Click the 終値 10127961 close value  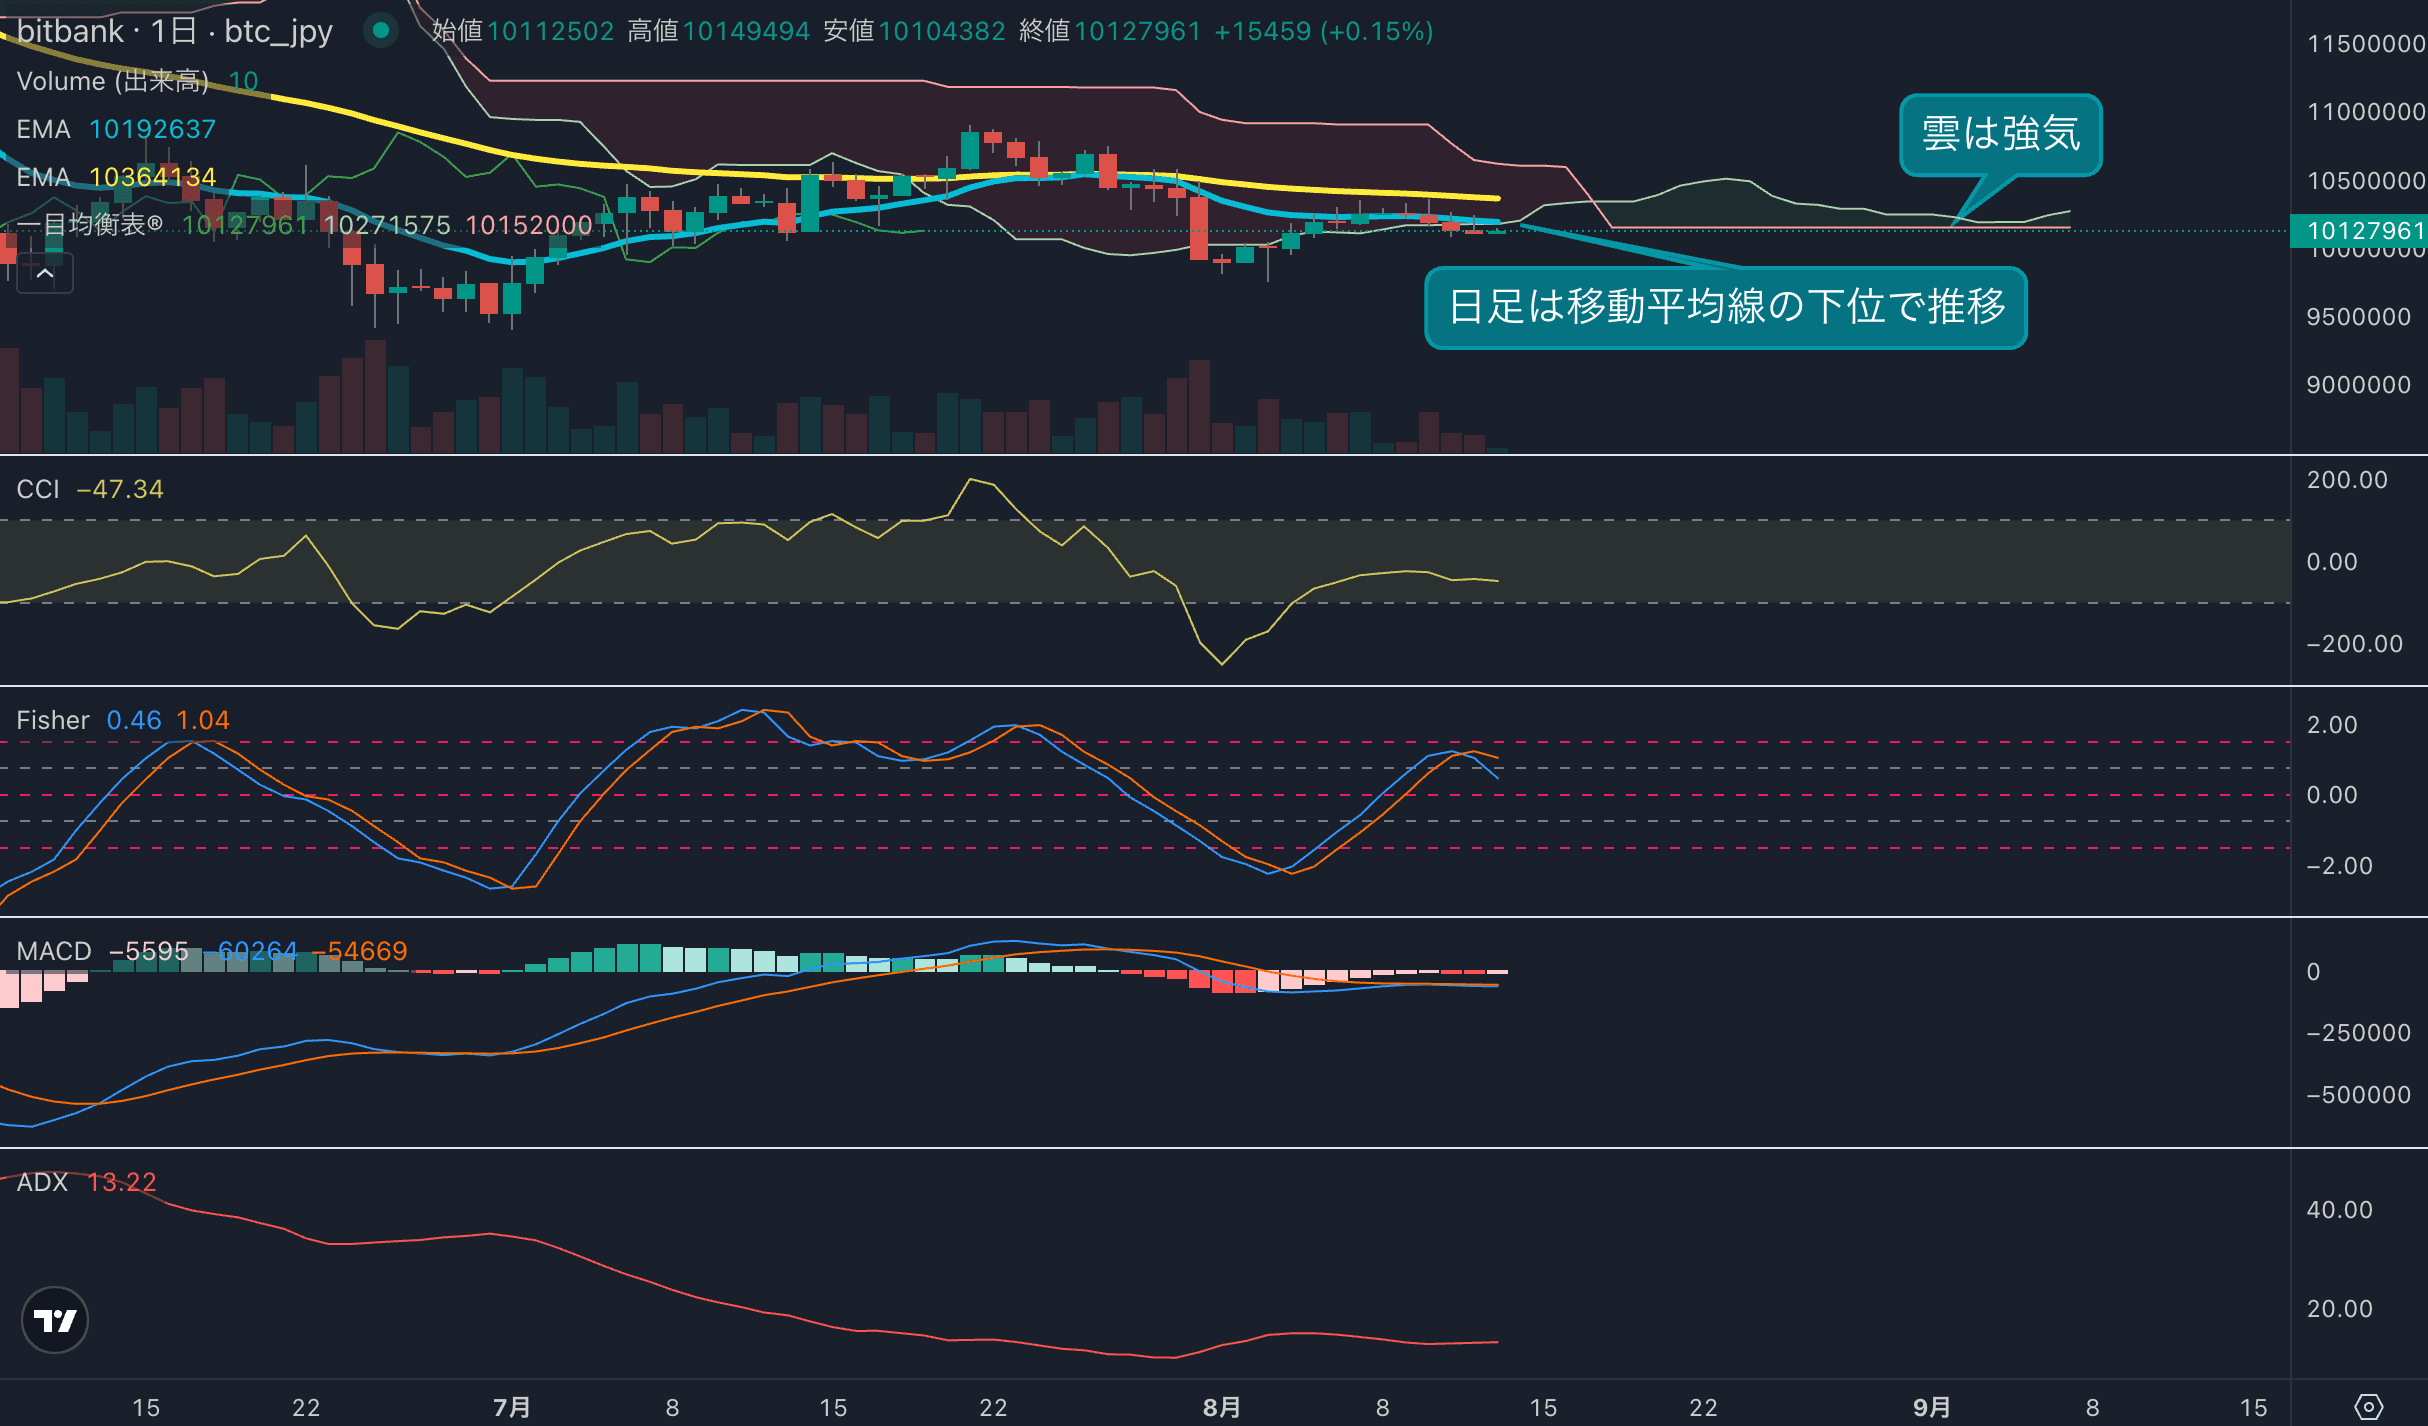pyautogui.click(x=1110, y=31)
